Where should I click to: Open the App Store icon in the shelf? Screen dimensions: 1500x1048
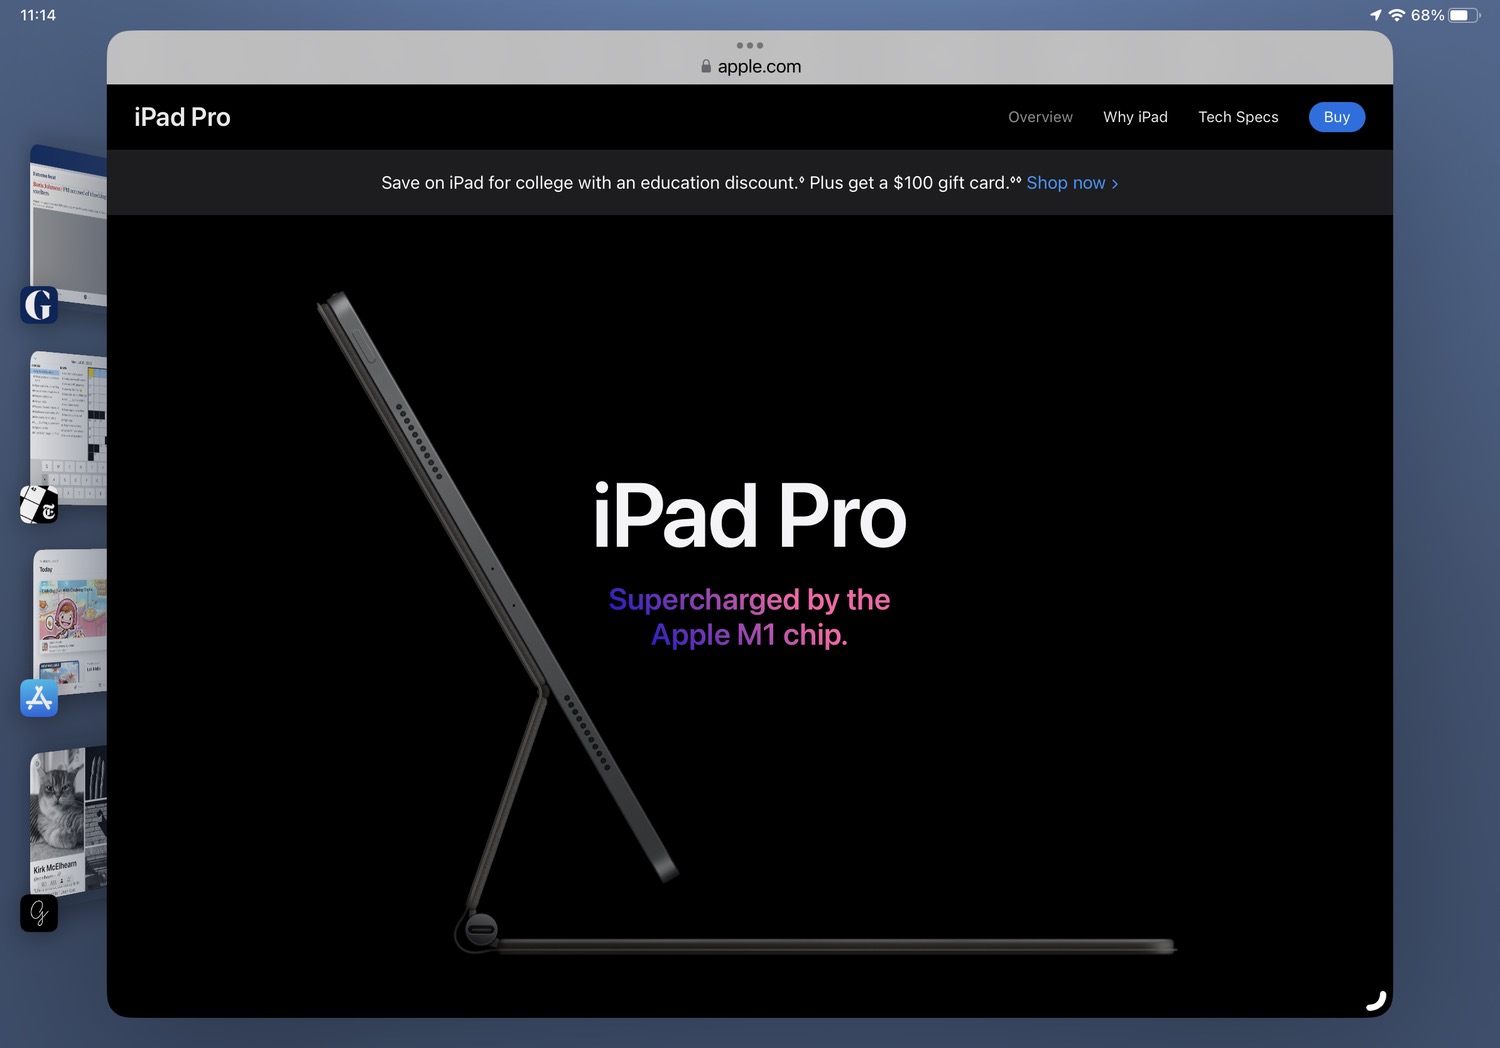coord(39,698)
